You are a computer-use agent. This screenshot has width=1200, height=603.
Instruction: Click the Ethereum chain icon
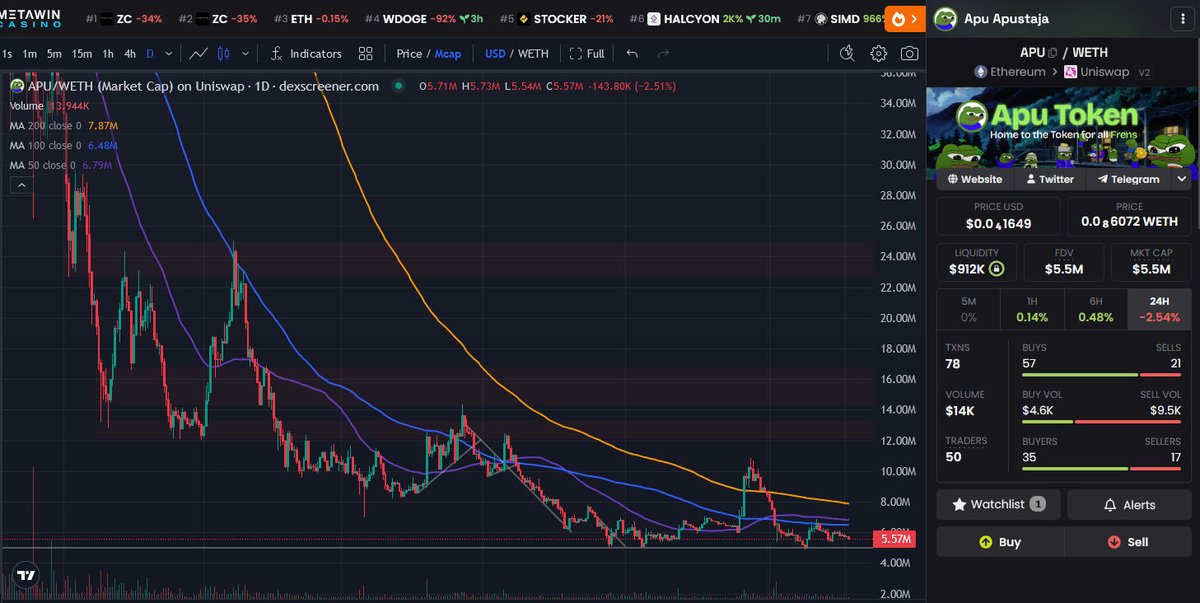[981, 72]
